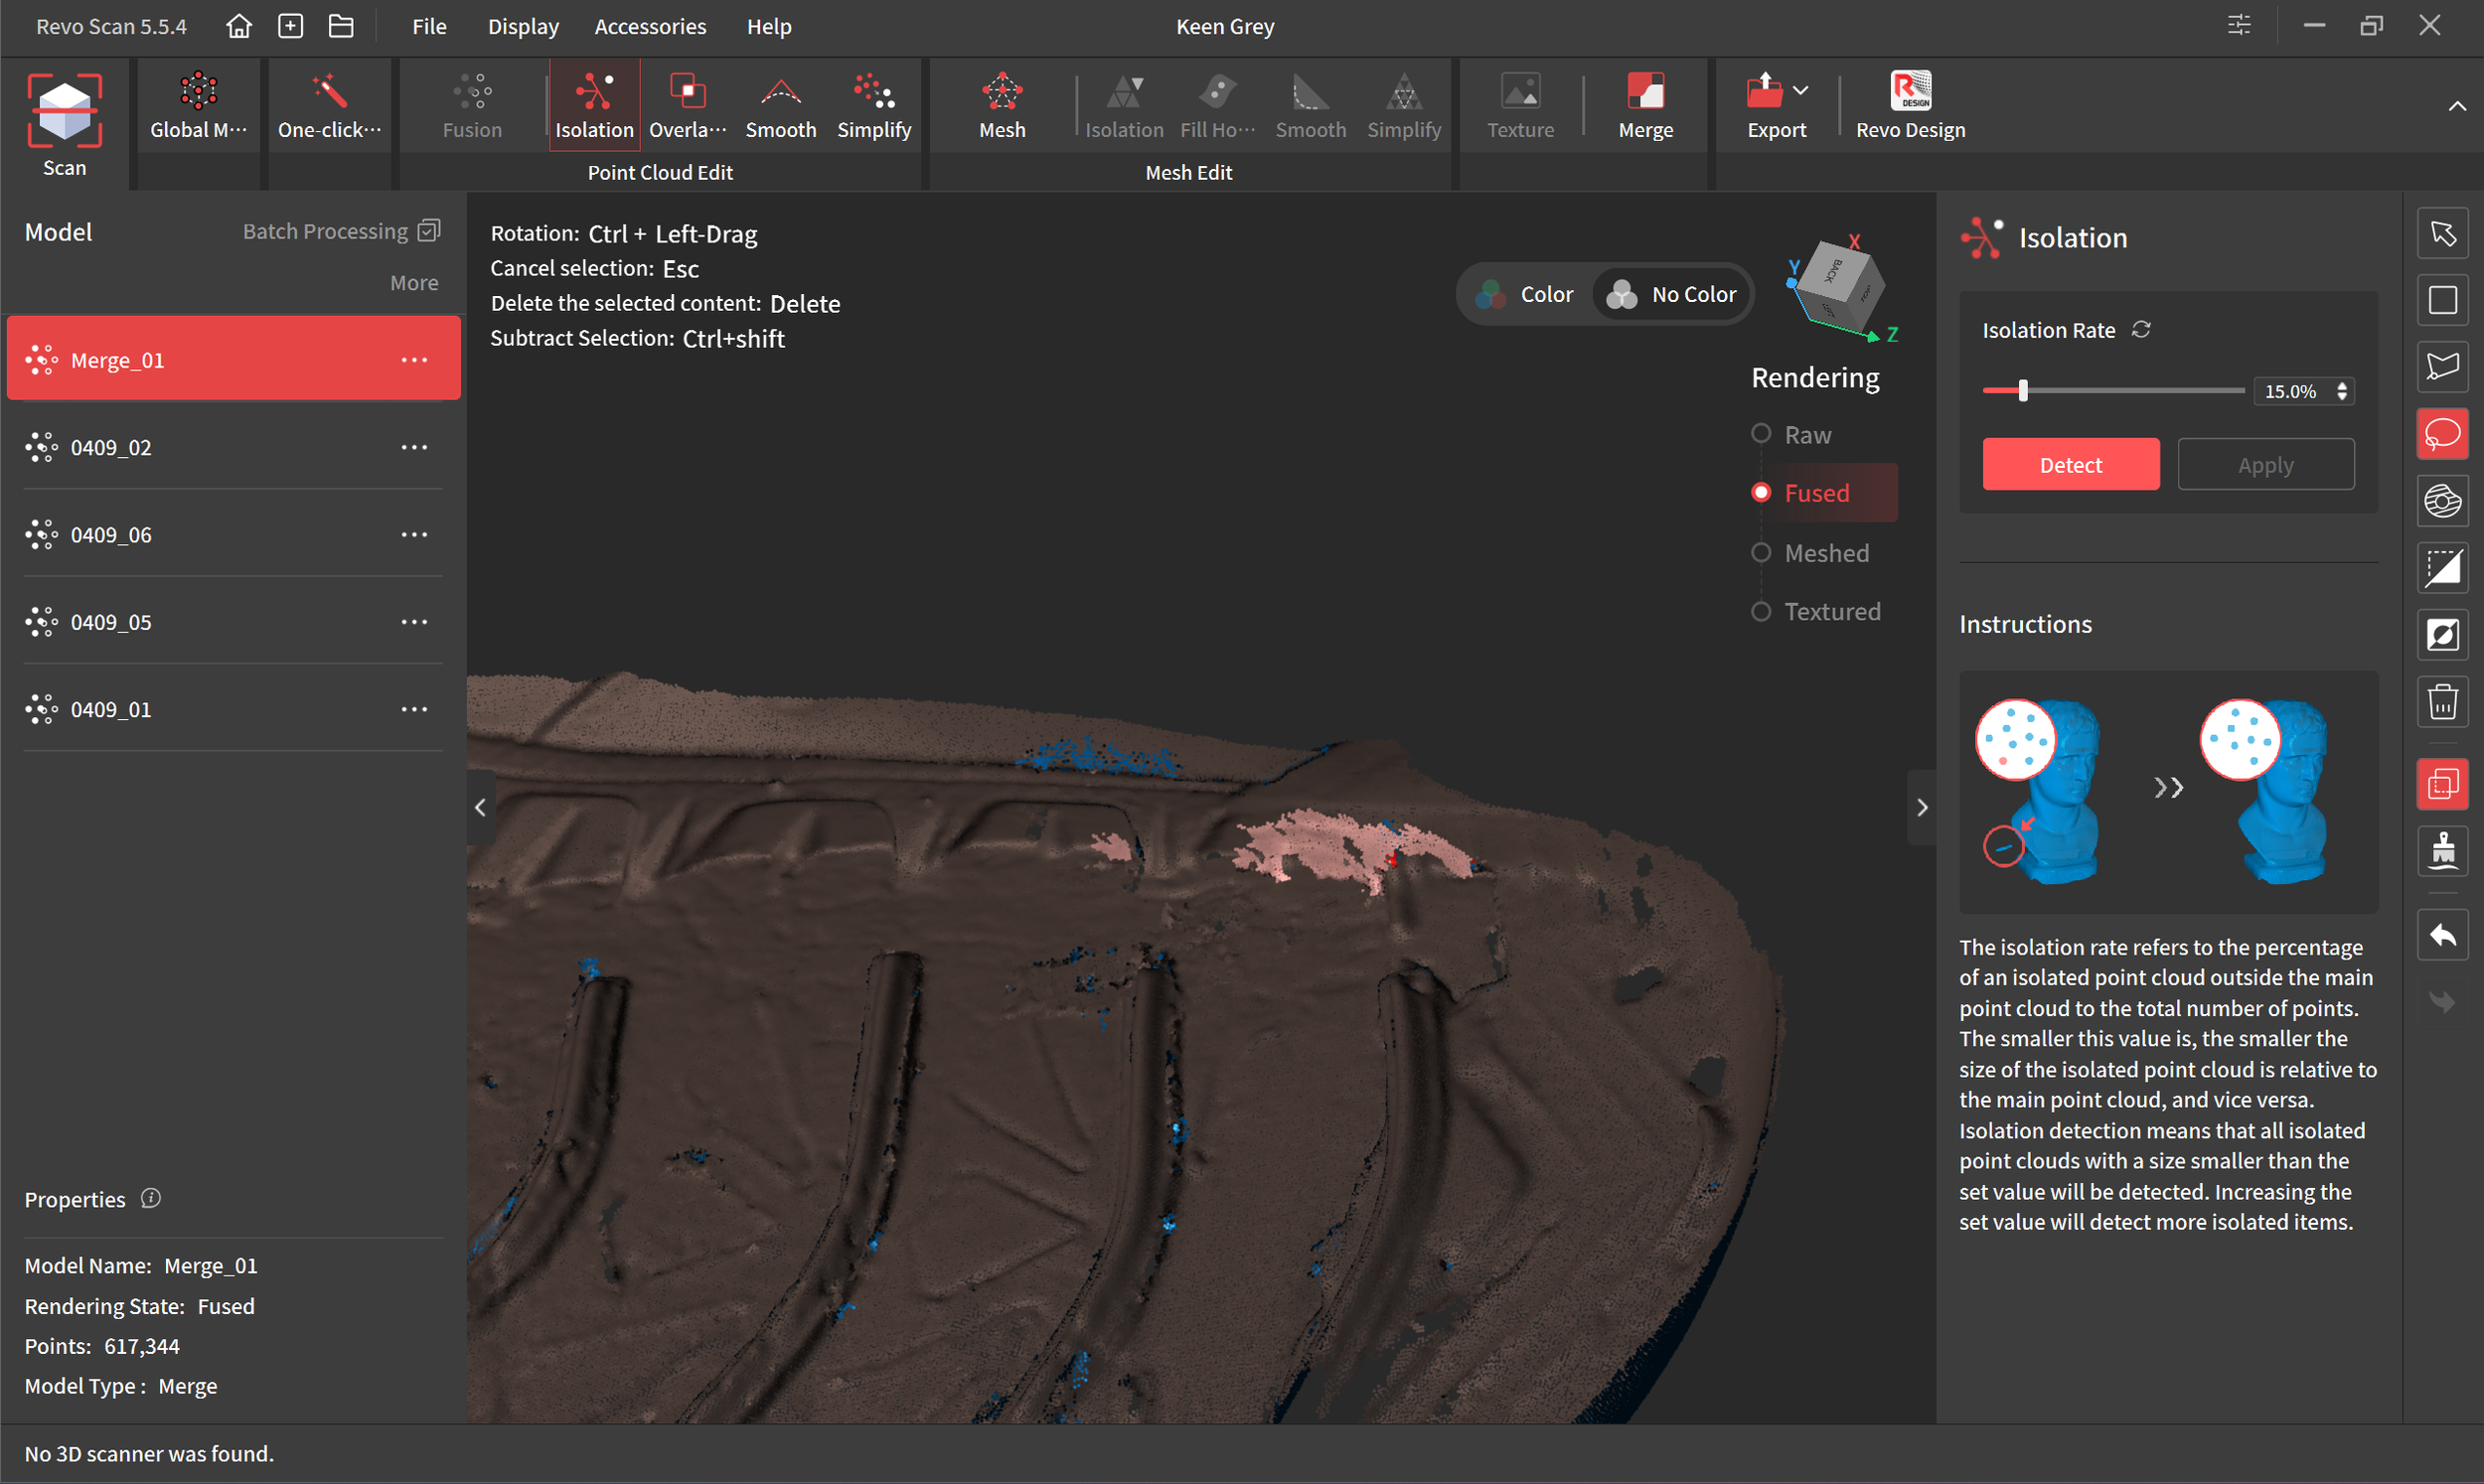Select the lasso selection tool
The width and height of the screenshot is (2484, 1484).
pyautogui.click(x=2442, y=434)
